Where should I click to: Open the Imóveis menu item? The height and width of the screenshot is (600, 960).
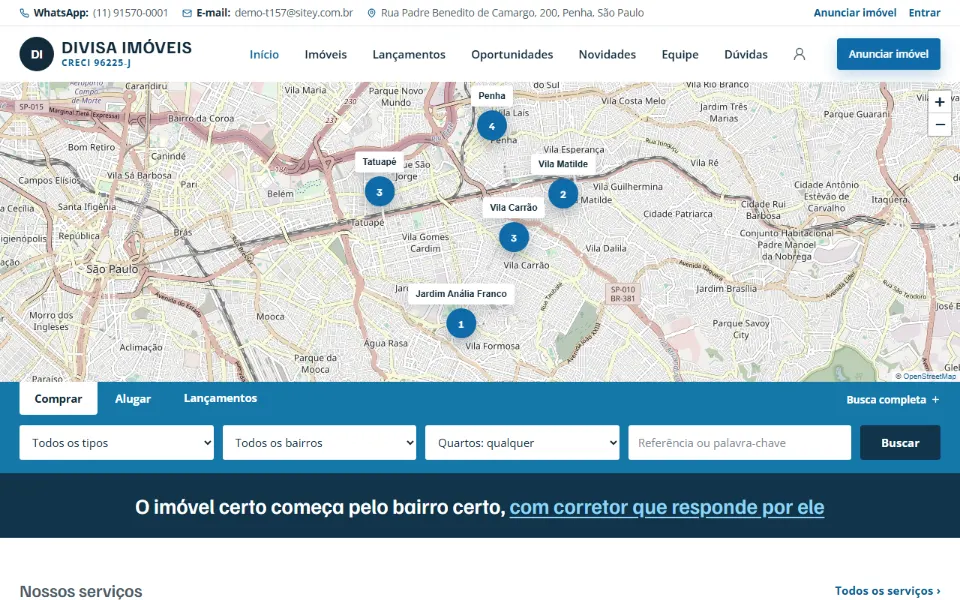326,54
